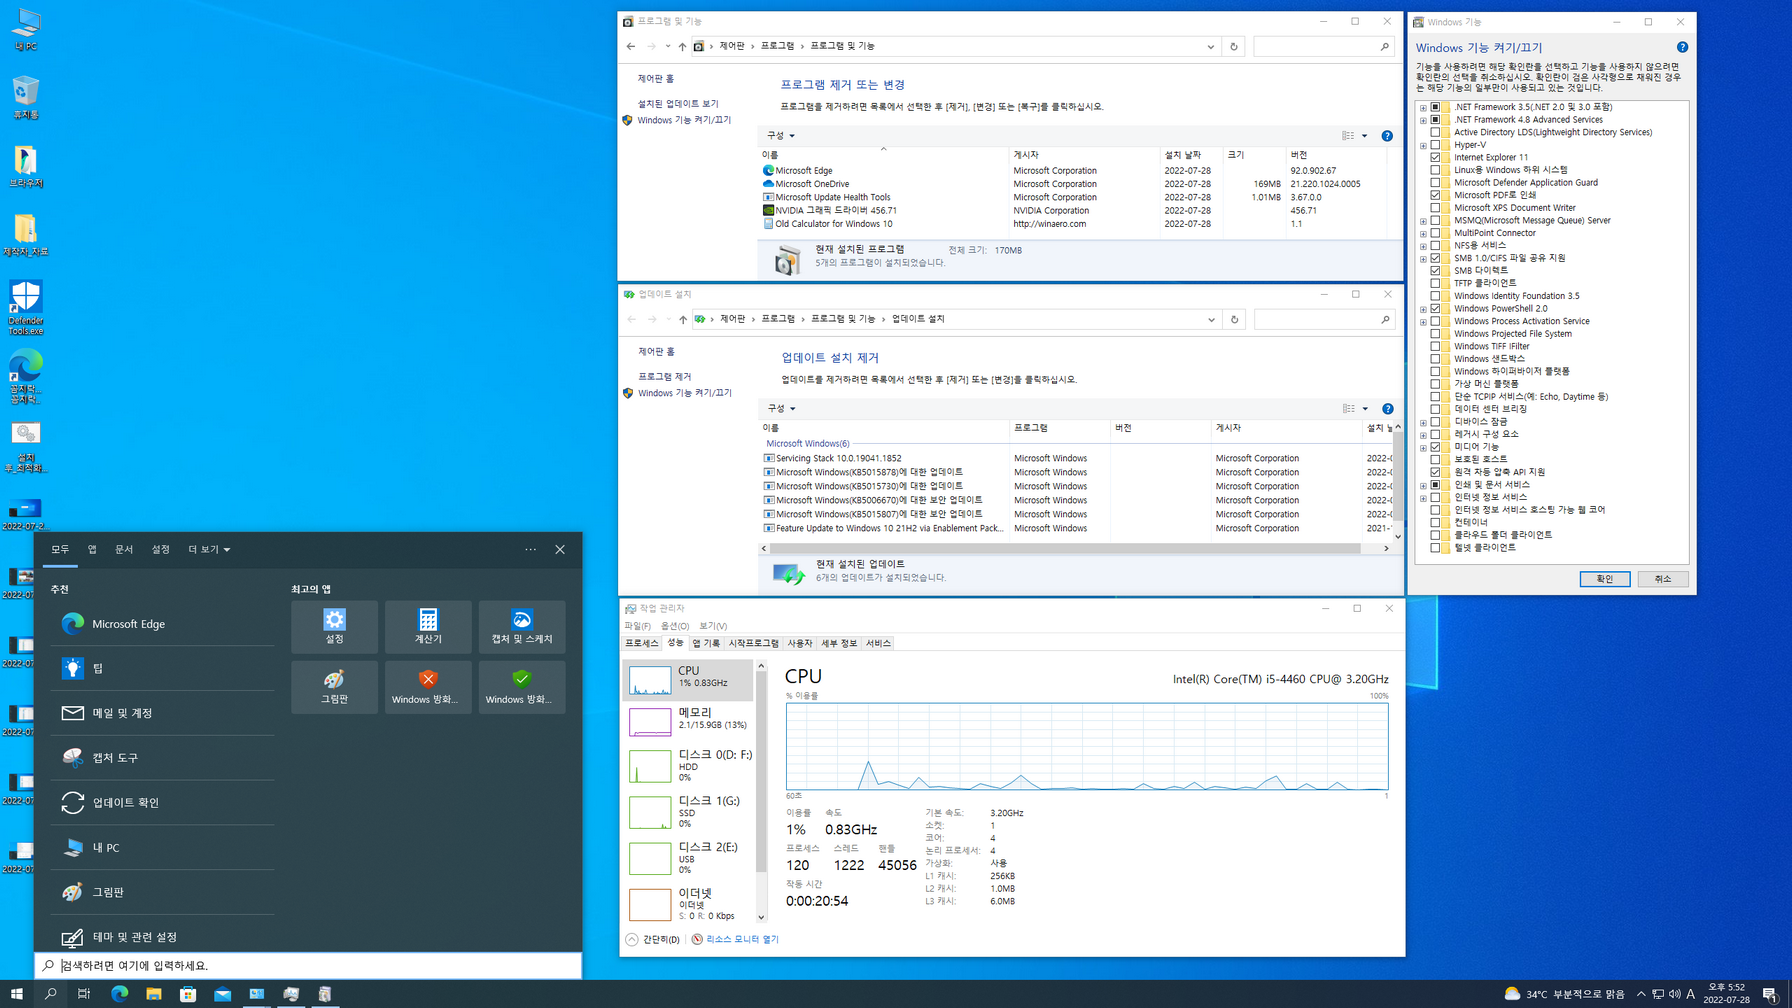Close the search panel with the X icon

point(560,550)
